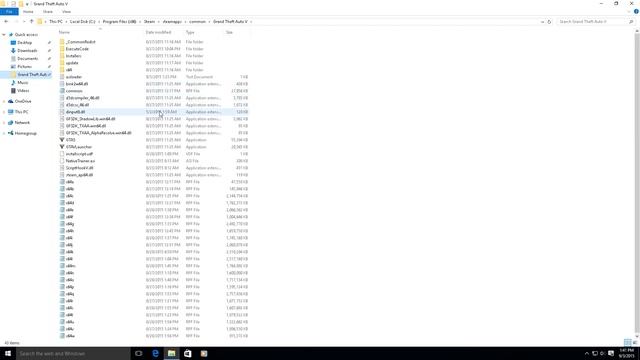This screenshot has width=640, height=360.
Task: Open Music in Quick access
Action: (x=22, y=82)
